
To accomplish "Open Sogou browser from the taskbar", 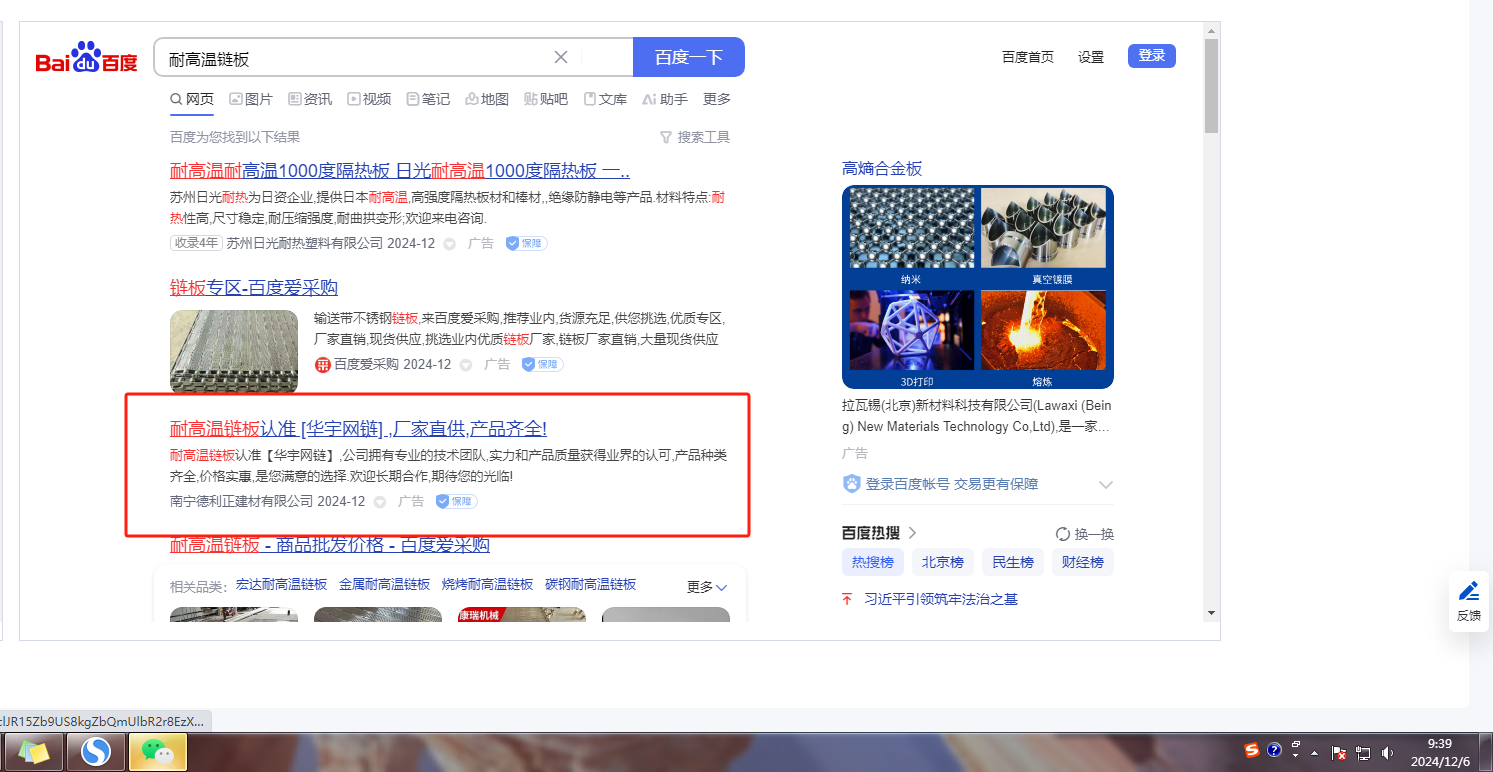I will pos(96,751).
